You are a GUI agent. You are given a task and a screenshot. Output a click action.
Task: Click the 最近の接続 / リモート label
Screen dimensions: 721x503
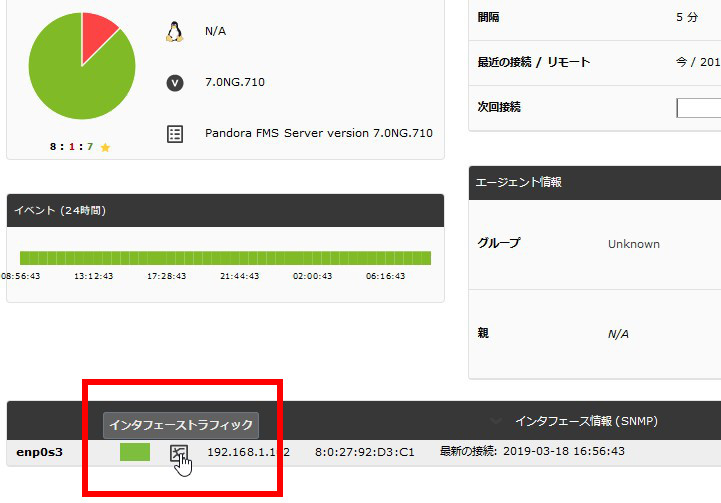pyautogui.click(x=533, y=62)
